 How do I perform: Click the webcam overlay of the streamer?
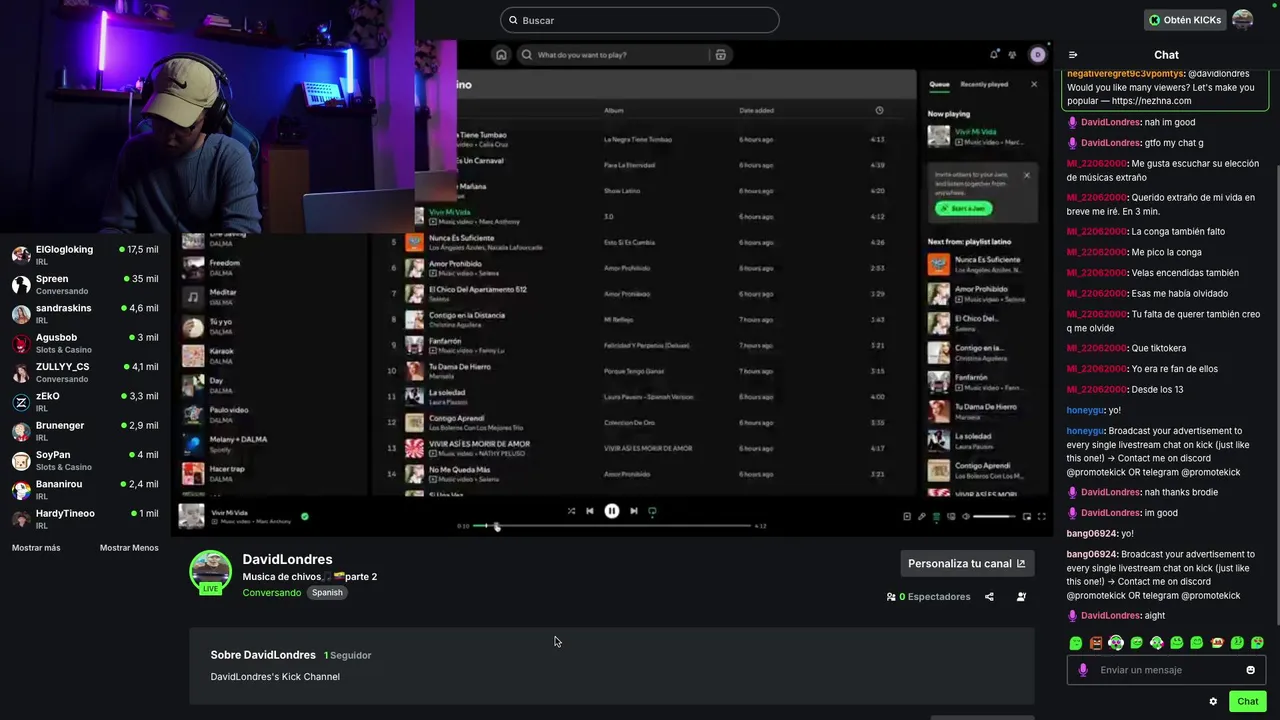pos(207,116)
